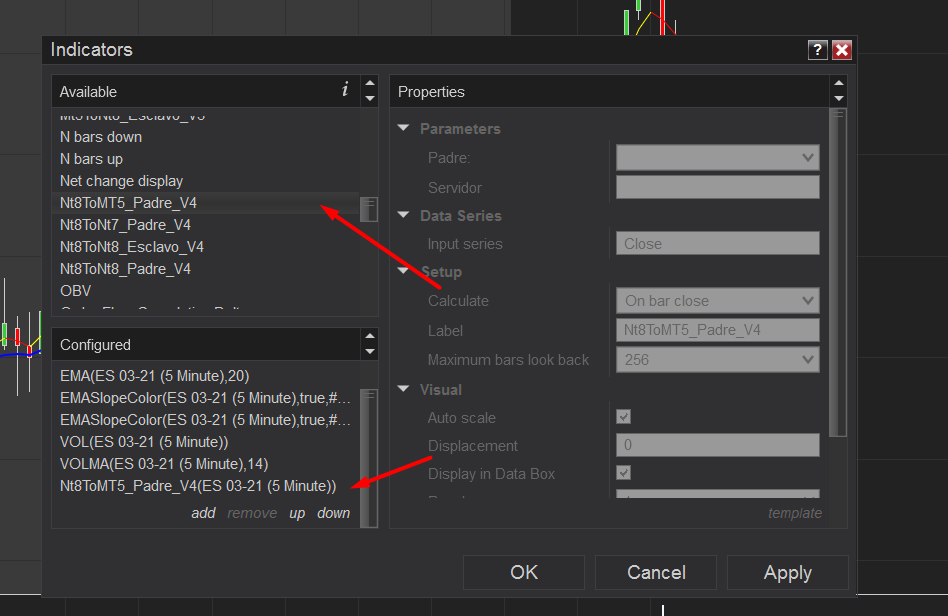
Task: Click the down arrow in the Configured header
Action: click(x=370, y=351)
